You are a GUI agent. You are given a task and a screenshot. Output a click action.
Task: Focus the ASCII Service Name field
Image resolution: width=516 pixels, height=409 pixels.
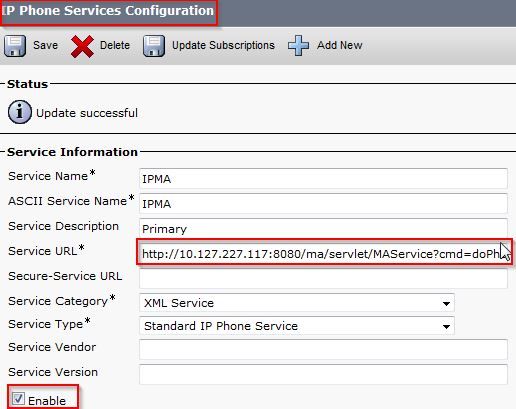coord(323,204)
